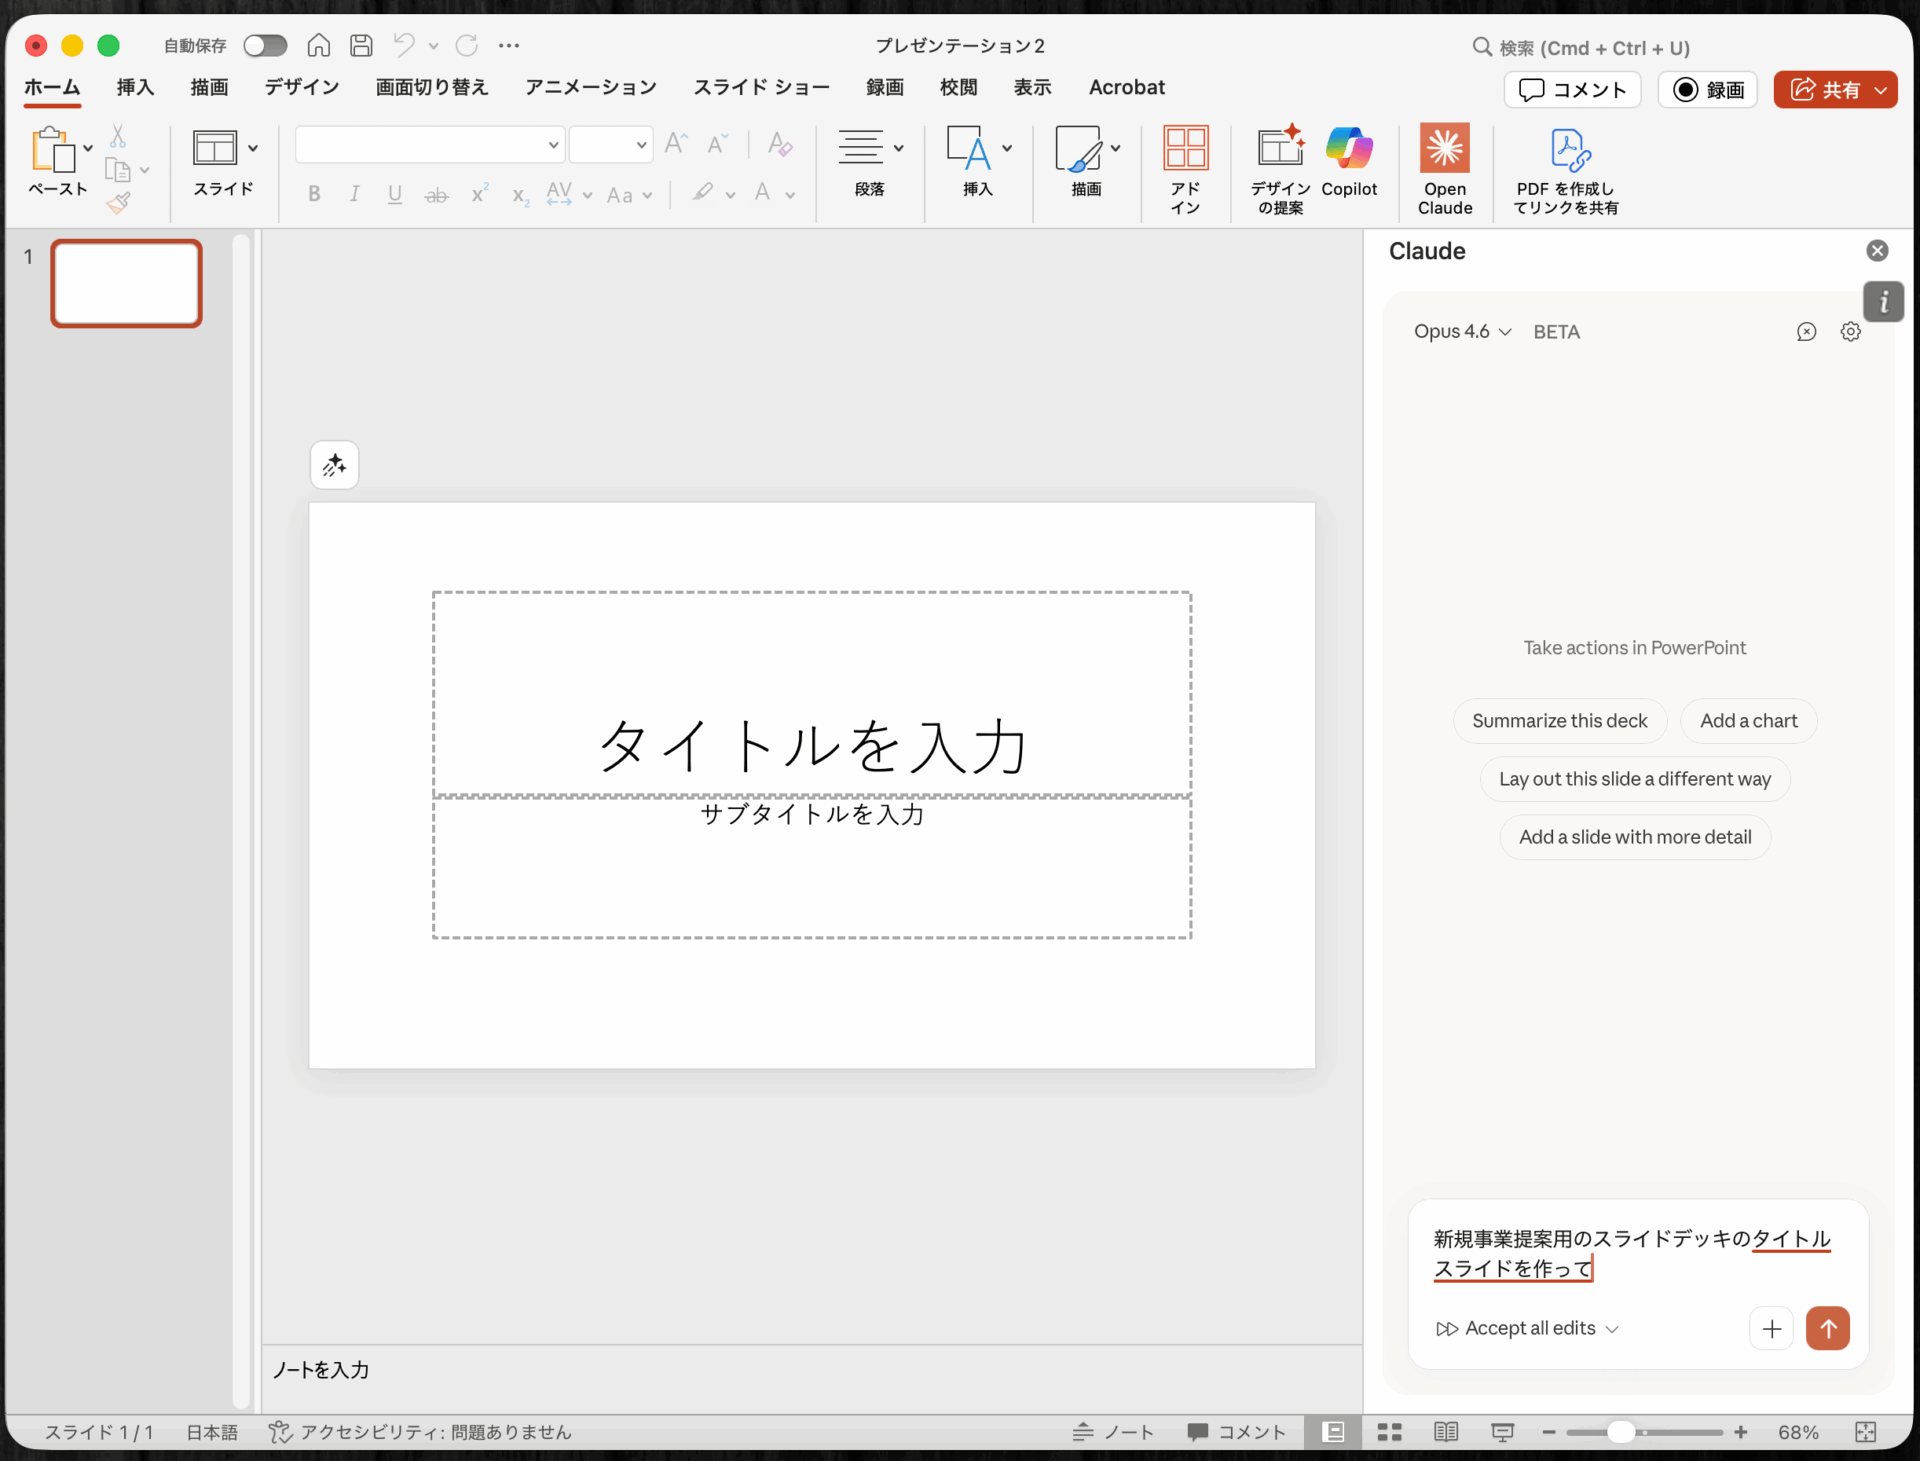Toggle the 自動保存 switch off
The image size is (1920, 1461).
265,45
